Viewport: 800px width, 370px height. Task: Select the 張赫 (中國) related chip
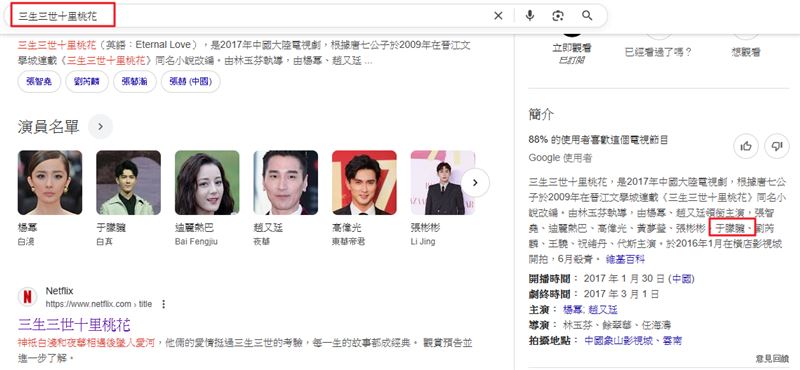[x=190, y=82]
